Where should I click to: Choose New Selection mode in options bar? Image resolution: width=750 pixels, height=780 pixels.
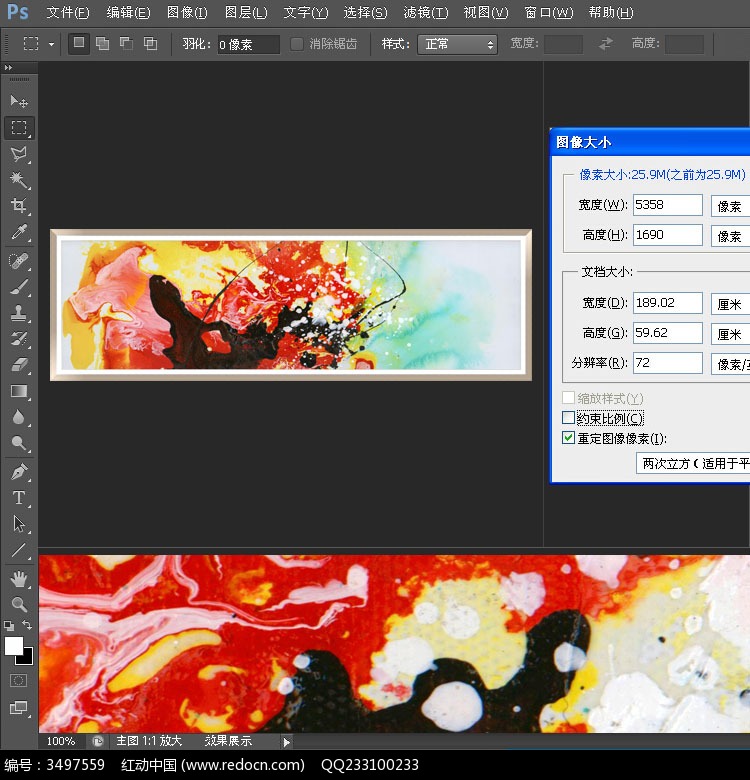coord(79,43)
